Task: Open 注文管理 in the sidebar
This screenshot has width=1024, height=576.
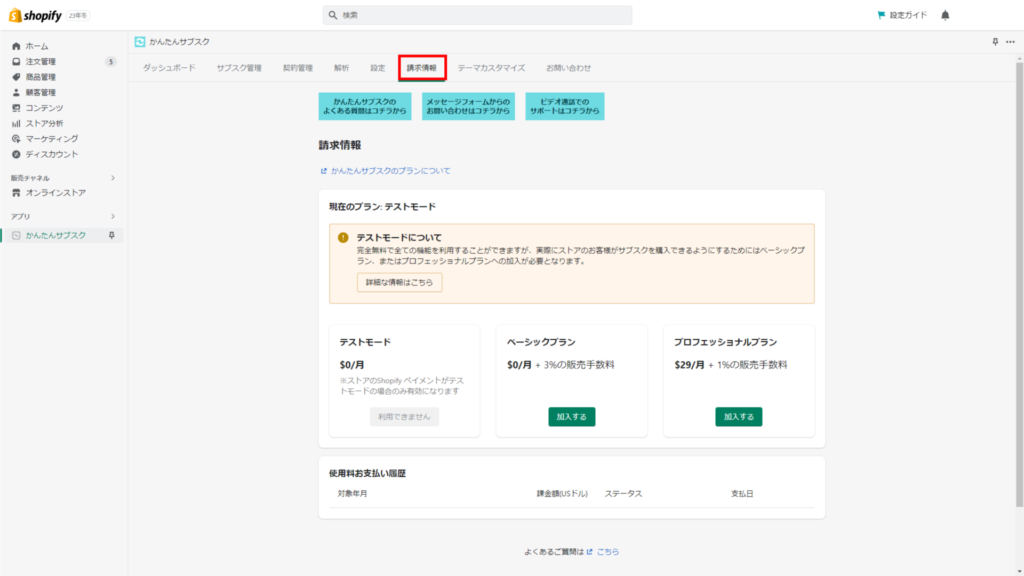Action: pyautogui.click(x=40, y=61)
